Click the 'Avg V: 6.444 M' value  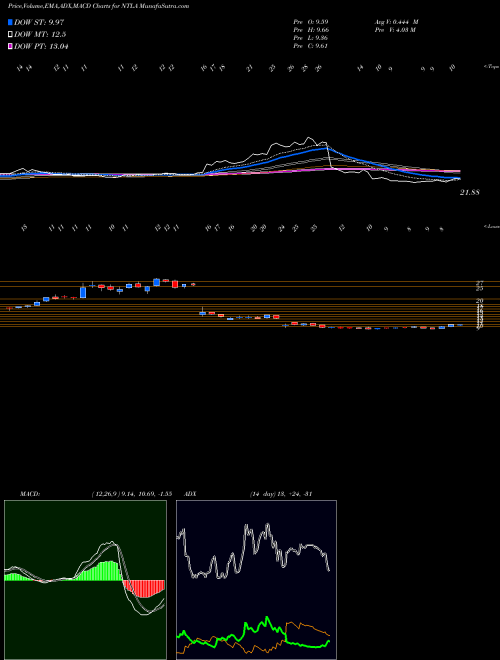tap(396, 22)
